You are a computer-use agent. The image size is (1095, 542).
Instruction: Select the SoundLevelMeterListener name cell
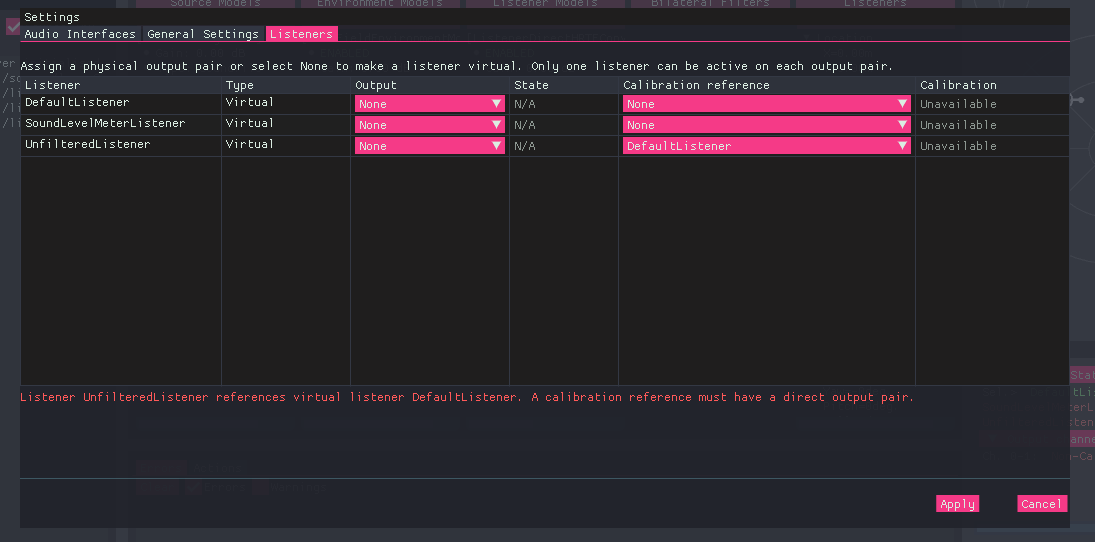coord(105,124)
